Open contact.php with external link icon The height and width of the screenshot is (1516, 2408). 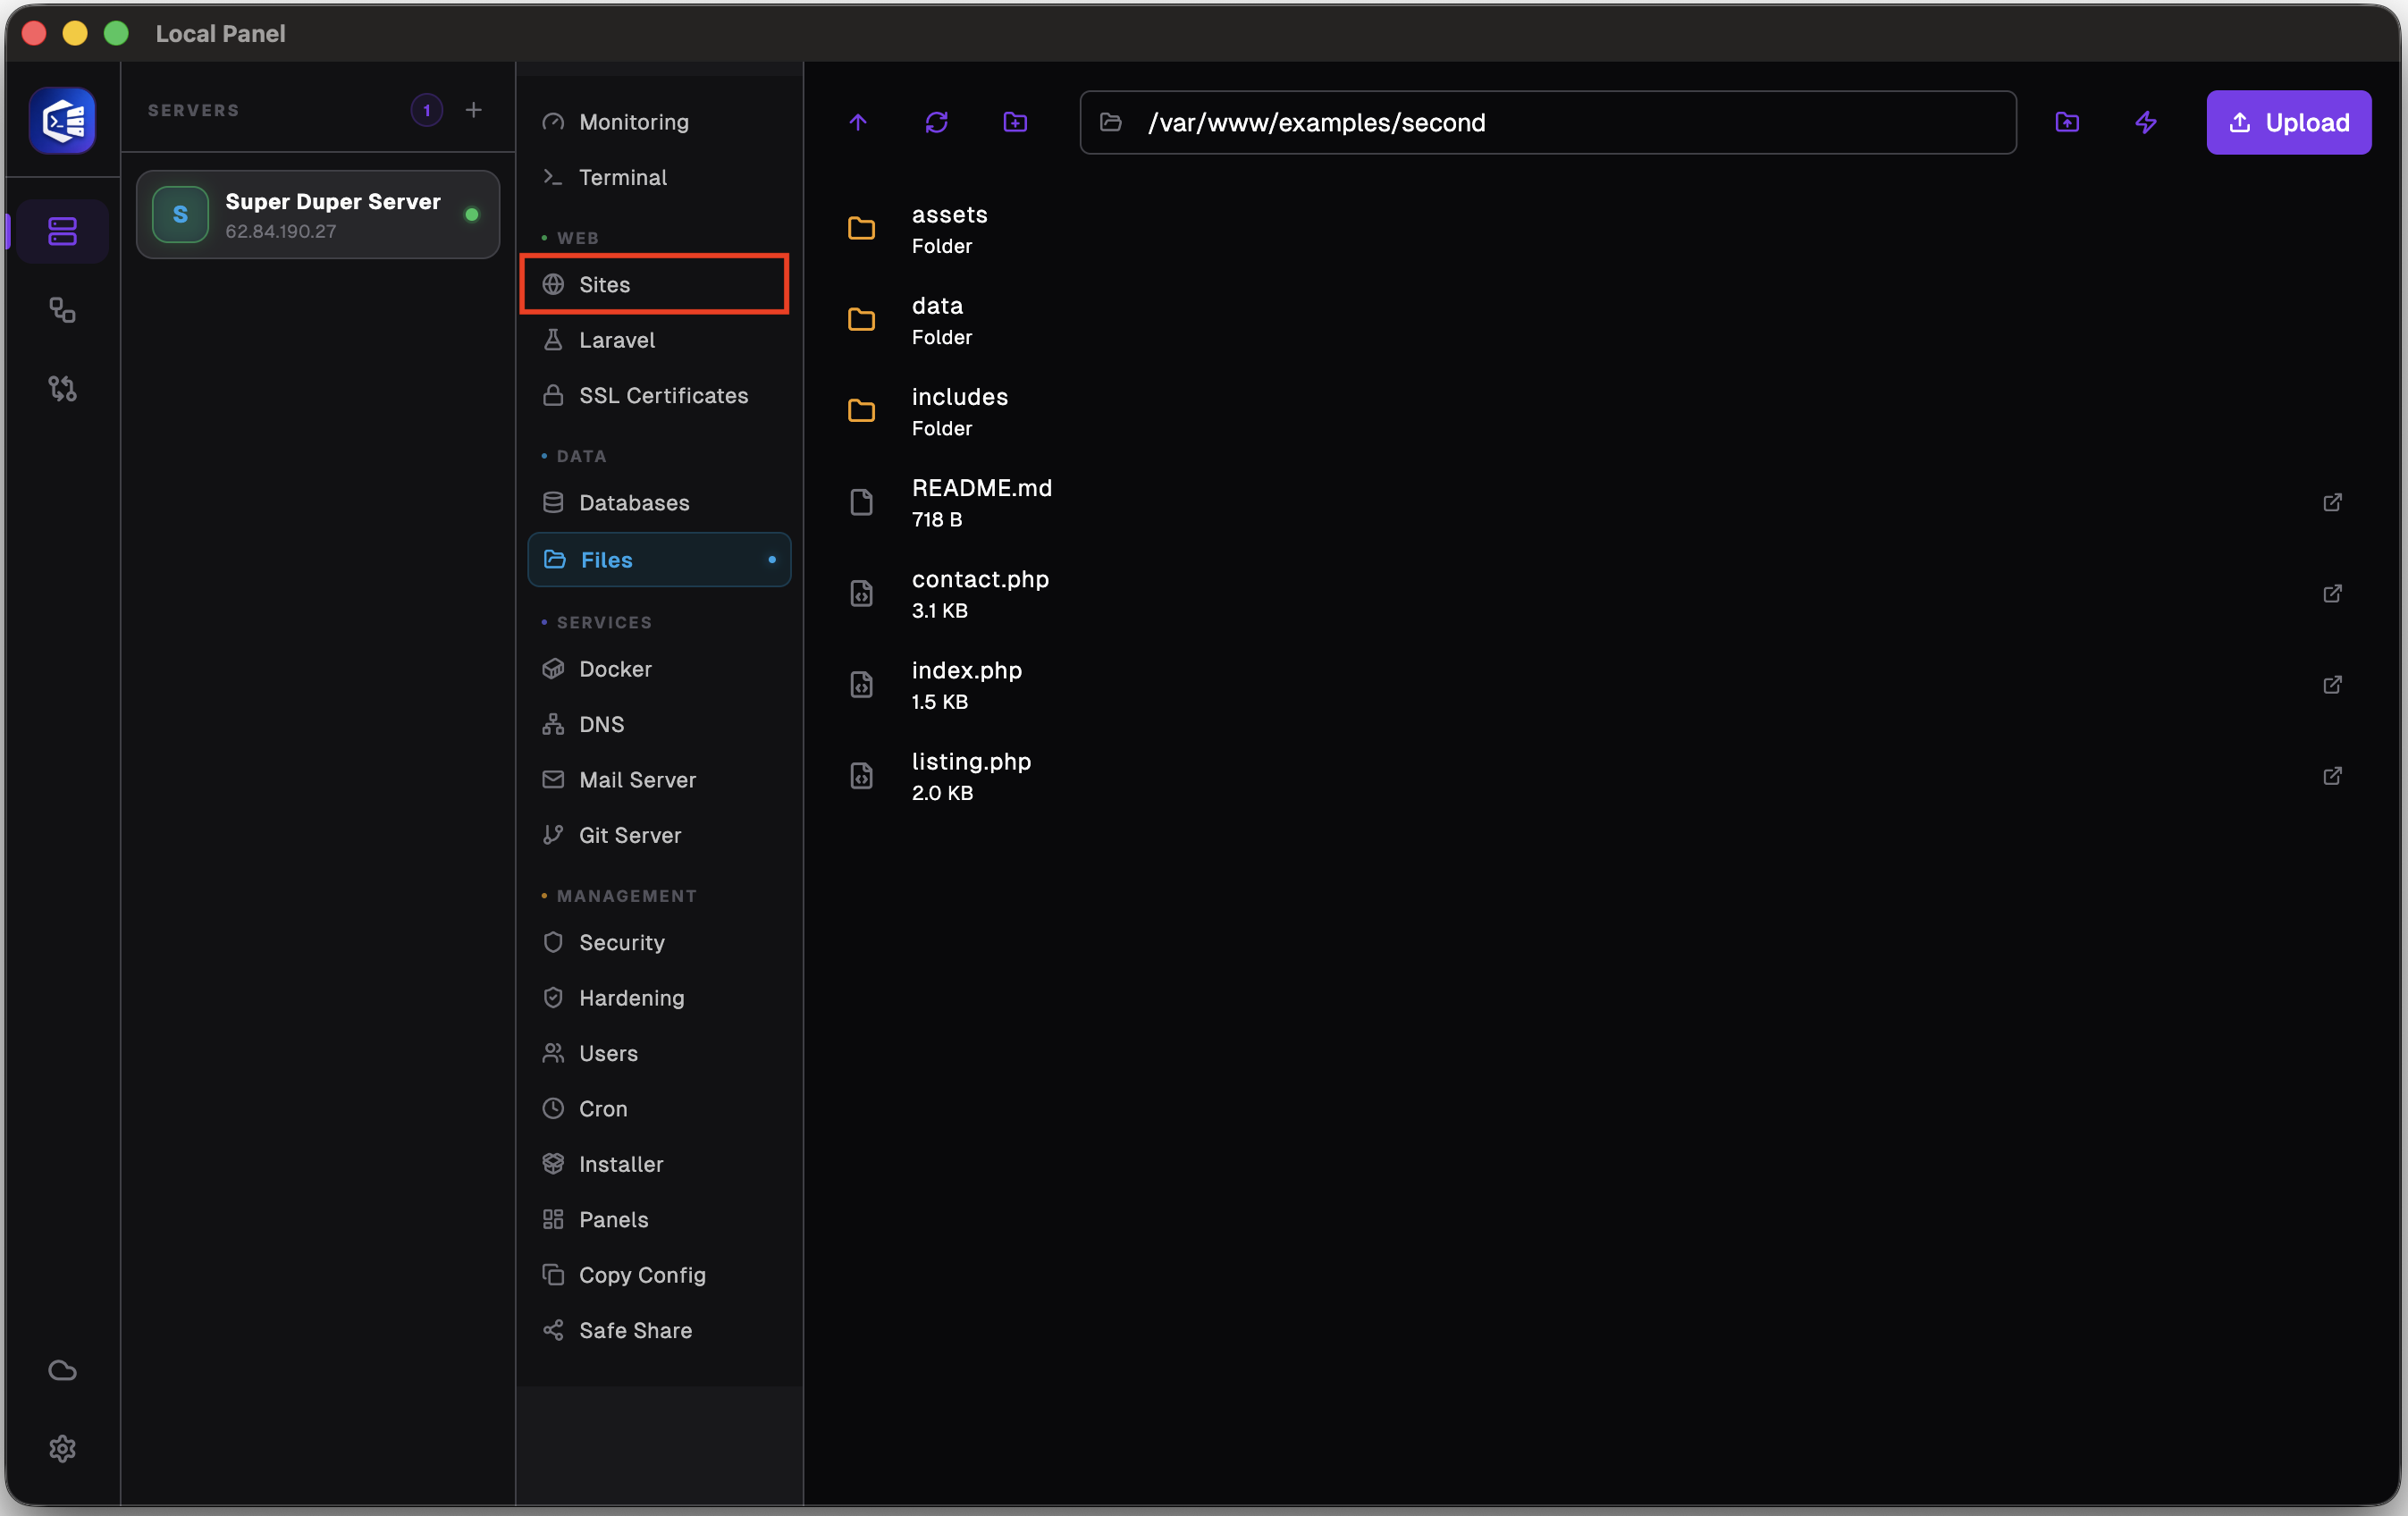(x=2333, y=593)
